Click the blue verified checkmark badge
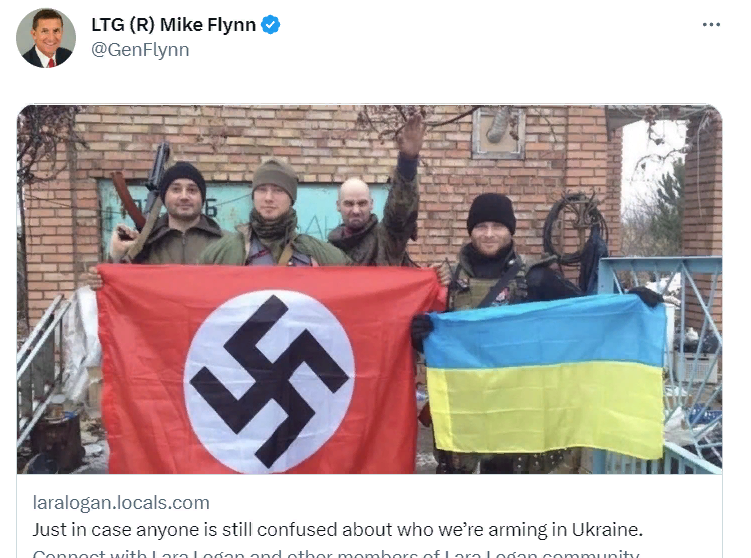 point(270,24)
